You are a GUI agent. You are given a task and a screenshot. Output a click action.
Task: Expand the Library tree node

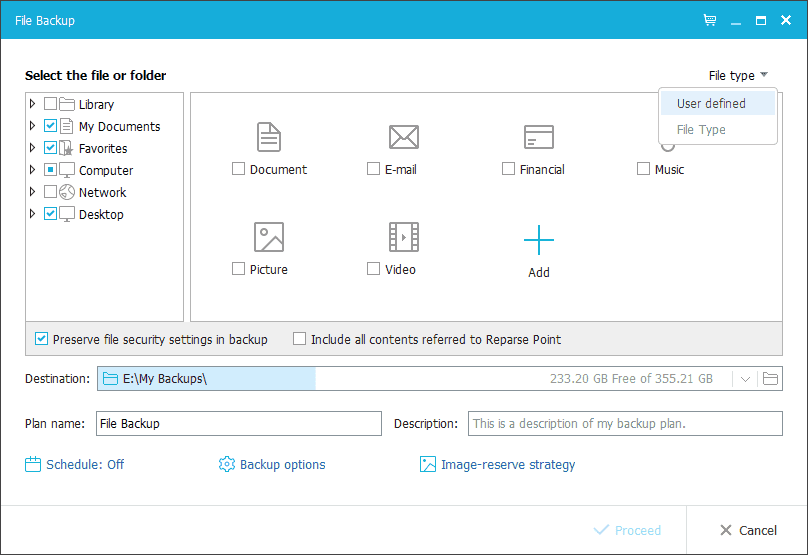point(32,104)
